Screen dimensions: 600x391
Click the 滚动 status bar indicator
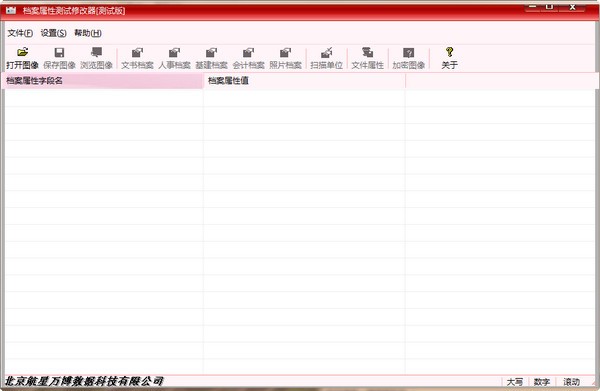pyautogui.click(x=571, y=381)
